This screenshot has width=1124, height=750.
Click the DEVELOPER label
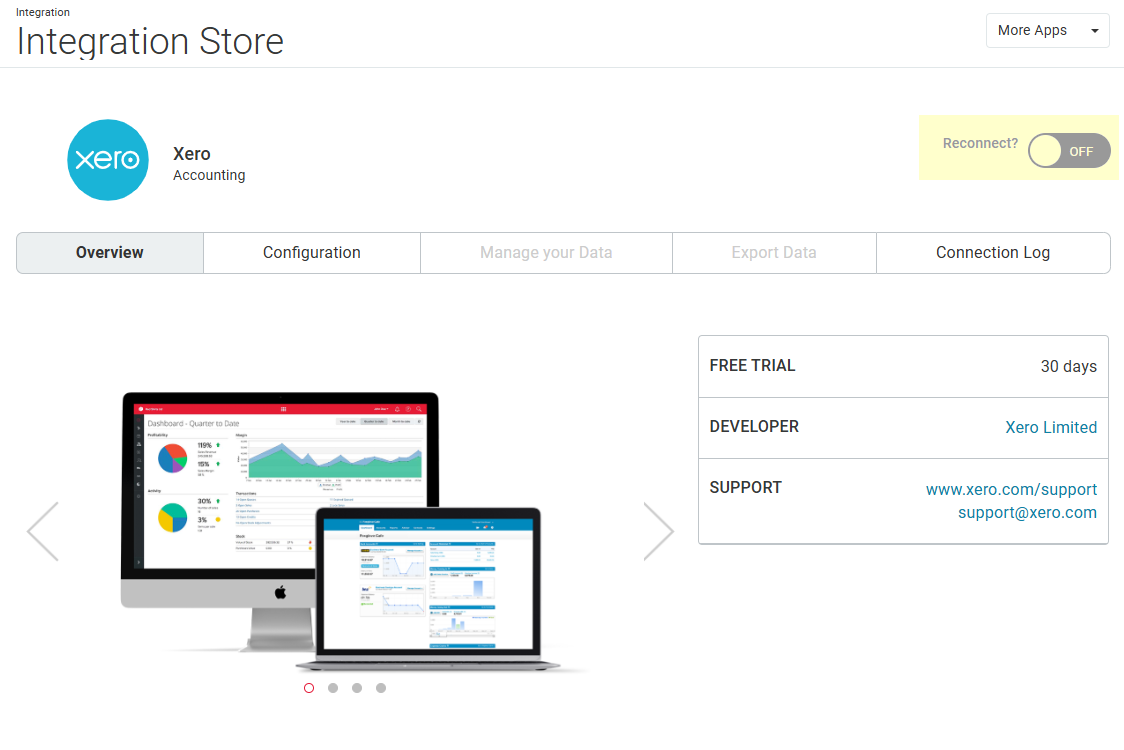pyautogui.click(x=754, y=427)
